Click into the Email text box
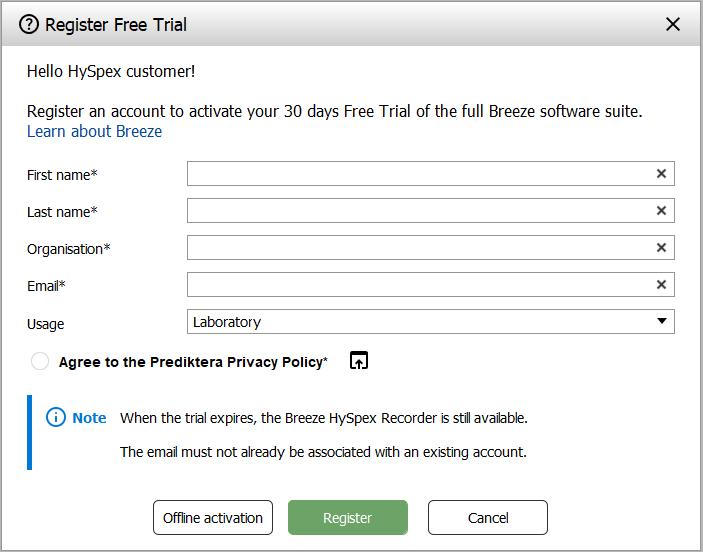This screenshot has width=703, height=552. tap(420, 285)
